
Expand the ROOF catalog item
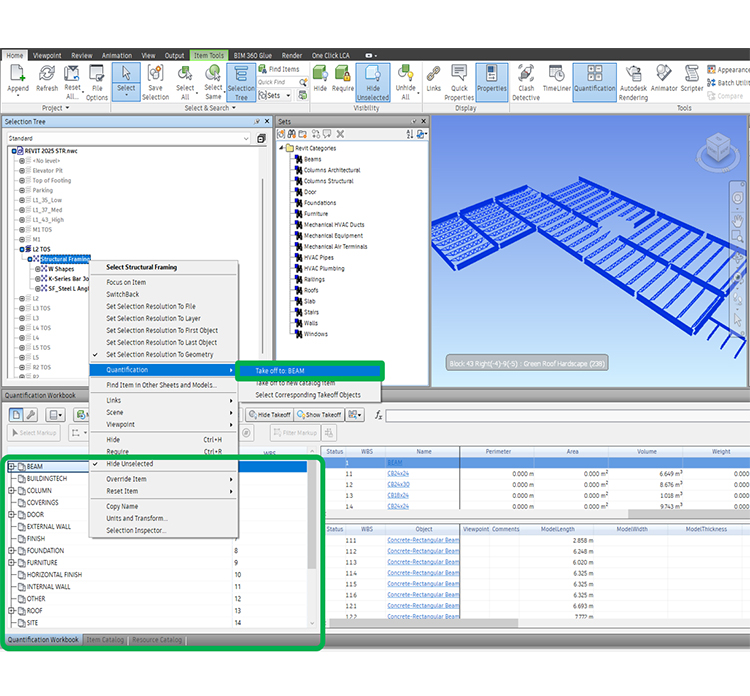[11, 610]
